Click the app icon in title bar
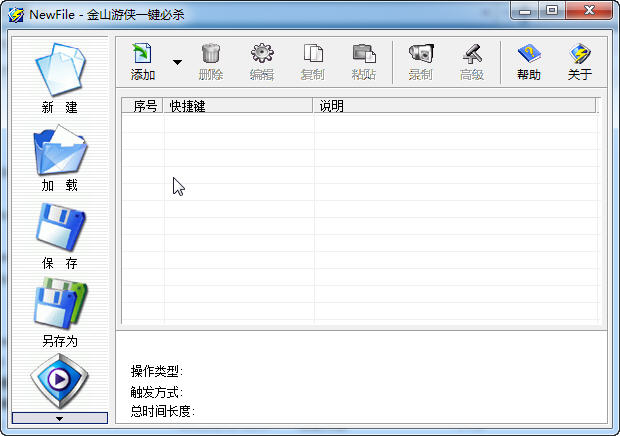This screenshot has height=436, width=620. pos(16,15)
